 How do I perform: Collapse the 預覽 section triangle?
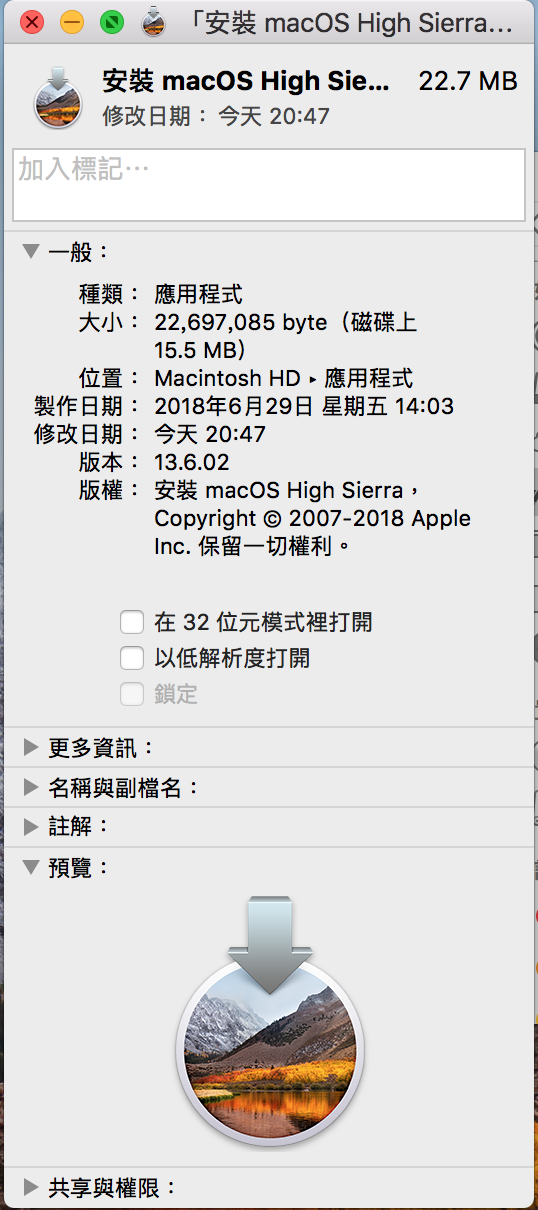tap(31, 868)
